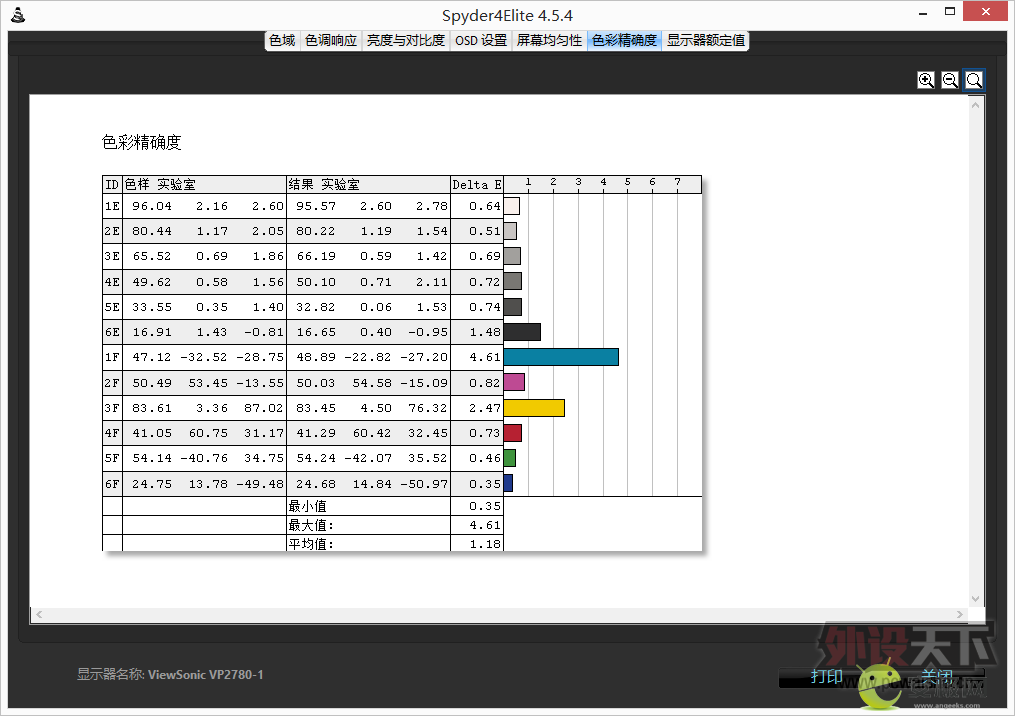This screenshot has width=1015, height=716.
Task: Click the 结果 实验室 column header
Action: (x=368, y=185)
